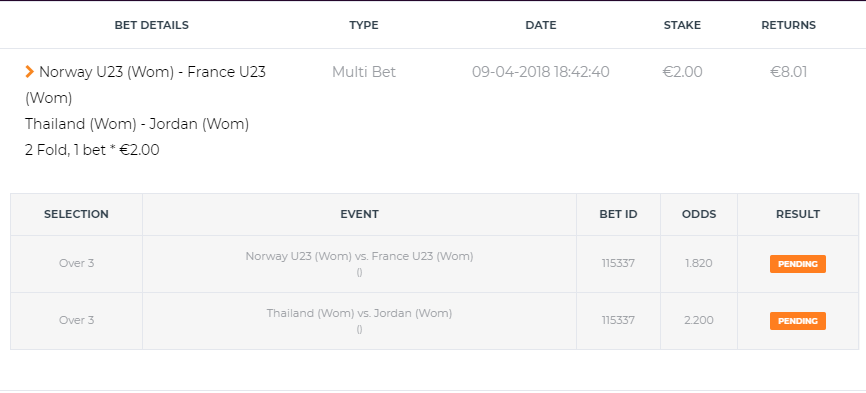Click the bet date 09-04-2018 18:42:40
This screenshot has height=393, width=866.
pos(541,72)
